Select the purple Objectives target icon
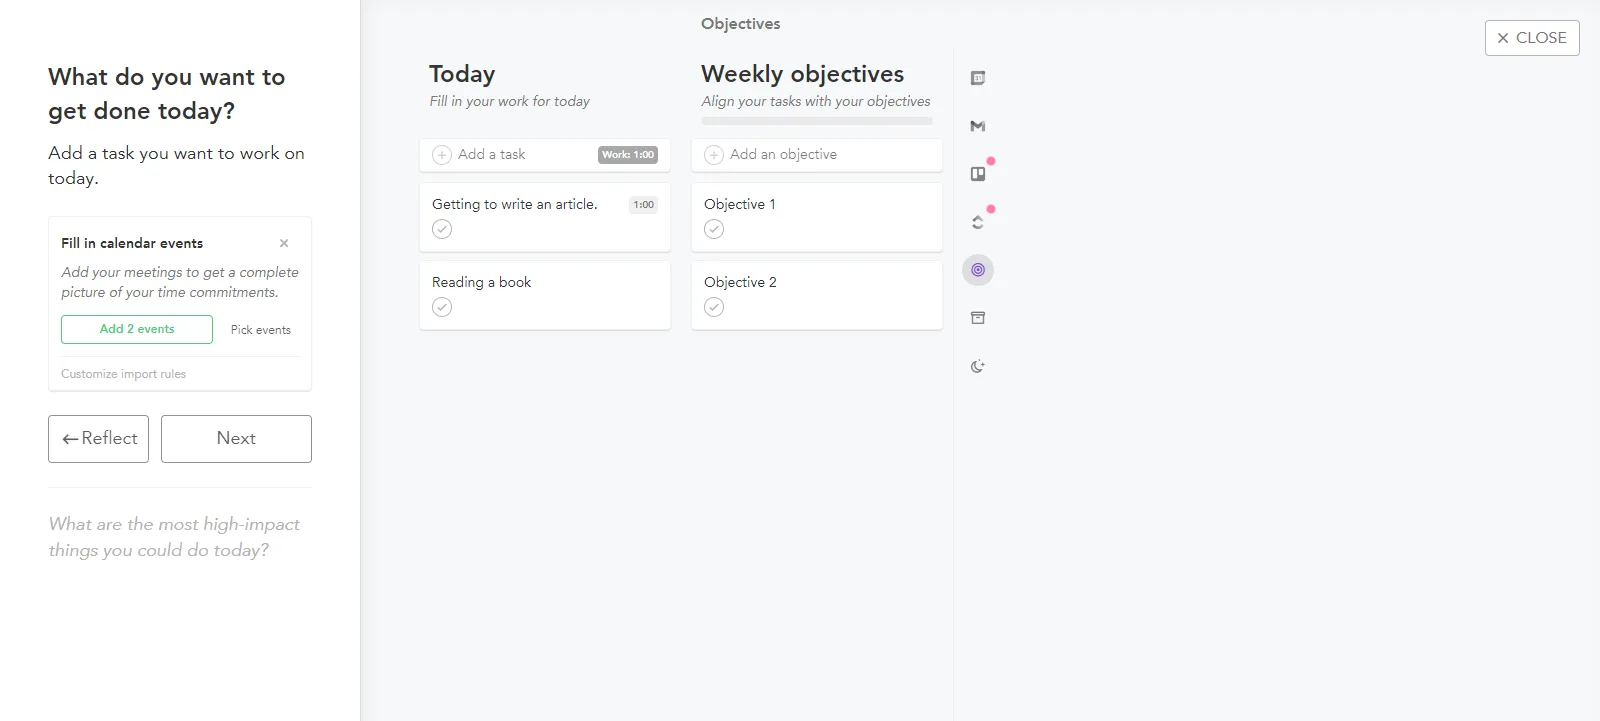This screenshot has height=721, width=1600. [x=978, y=270]
